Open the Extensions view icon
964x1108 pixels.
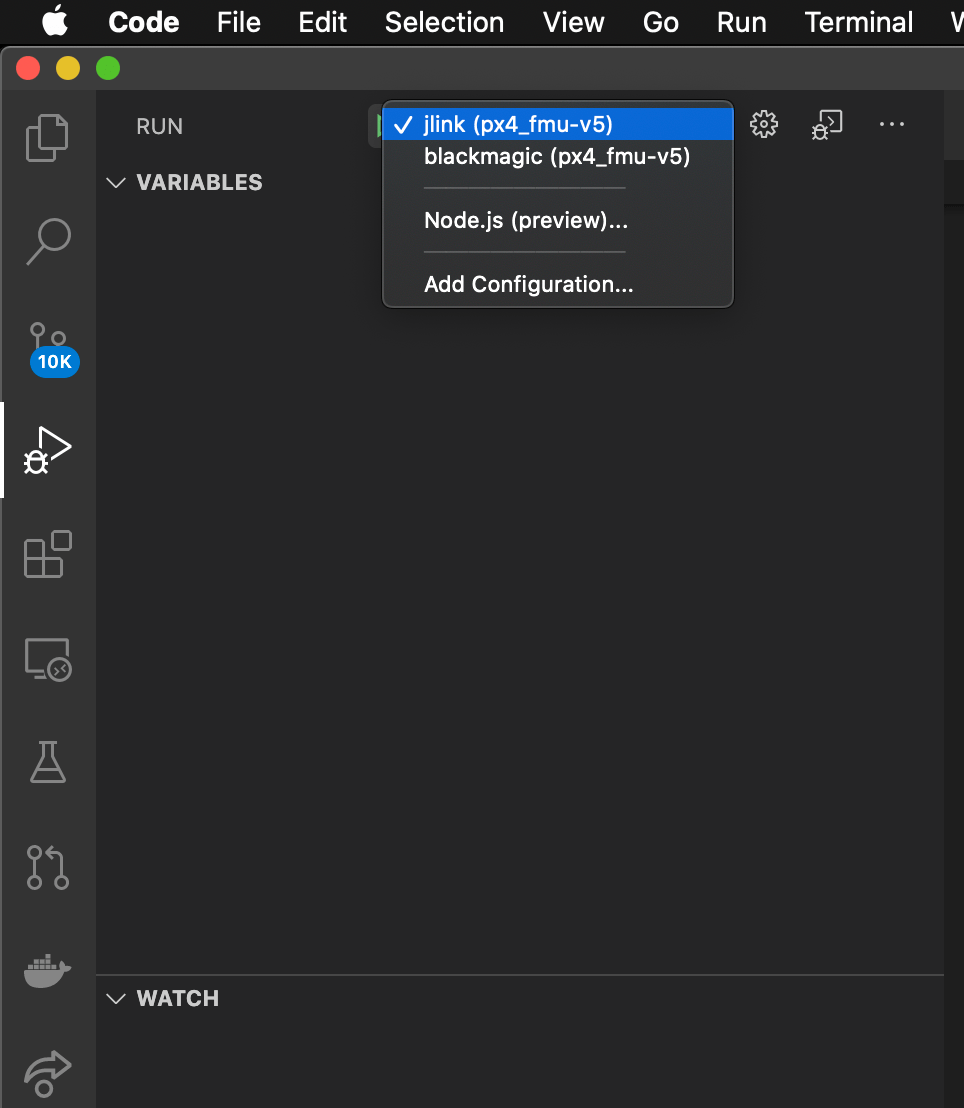point(47,554)
